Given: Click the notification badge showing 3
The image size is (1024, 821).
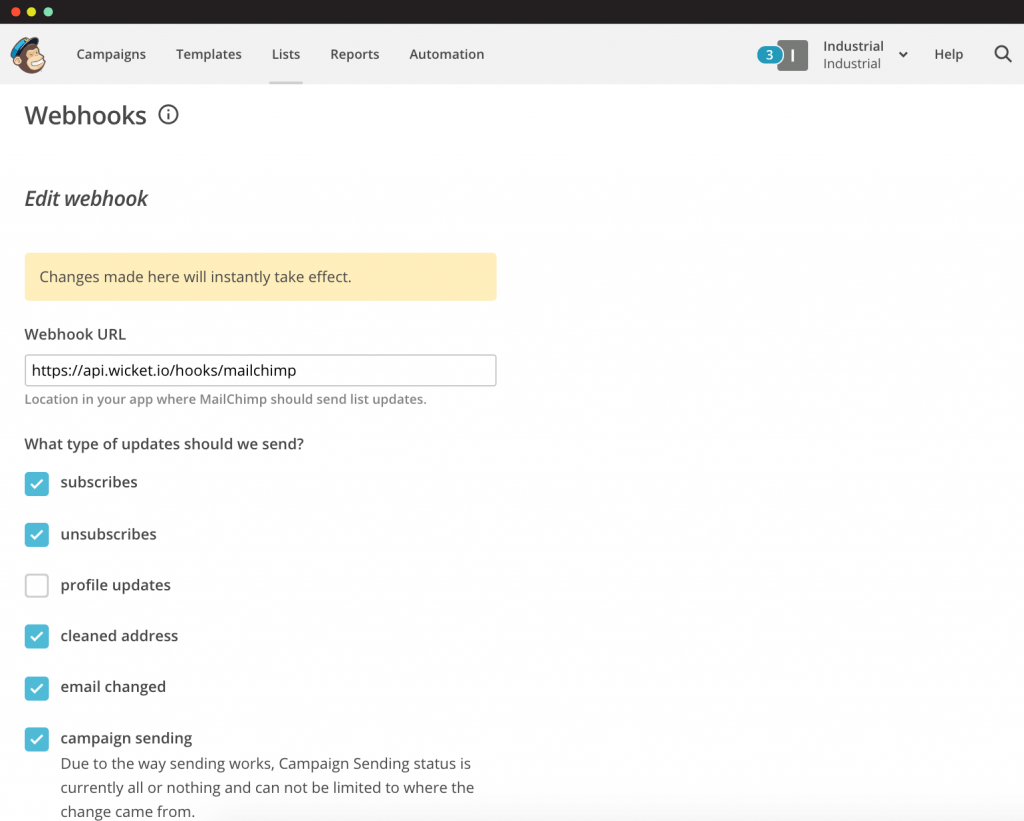Looking at the screenshot, I should pyautogui.click(x=769, y=55).
